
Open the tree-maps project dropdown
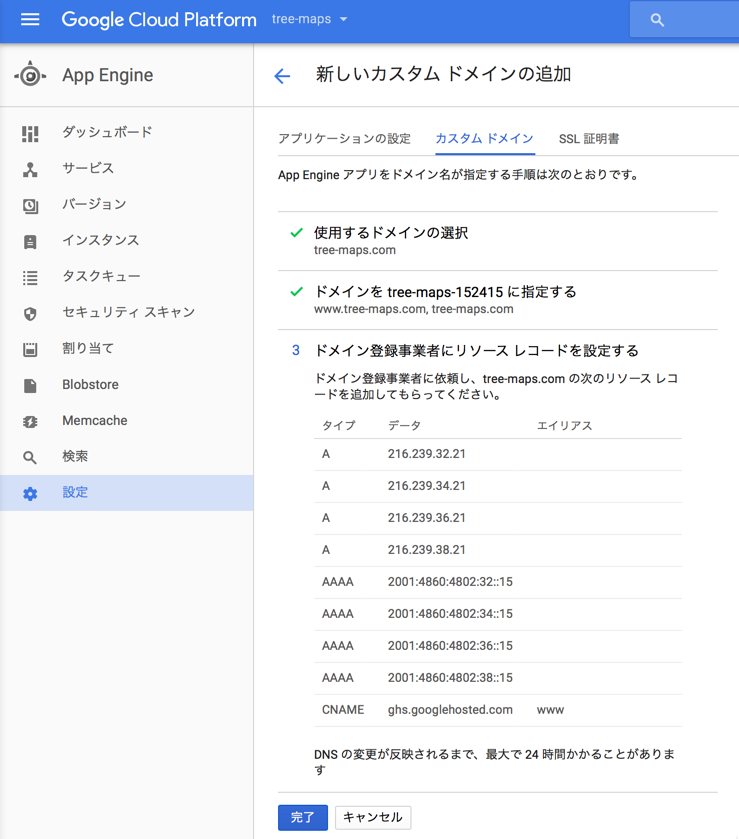(310, 19)
